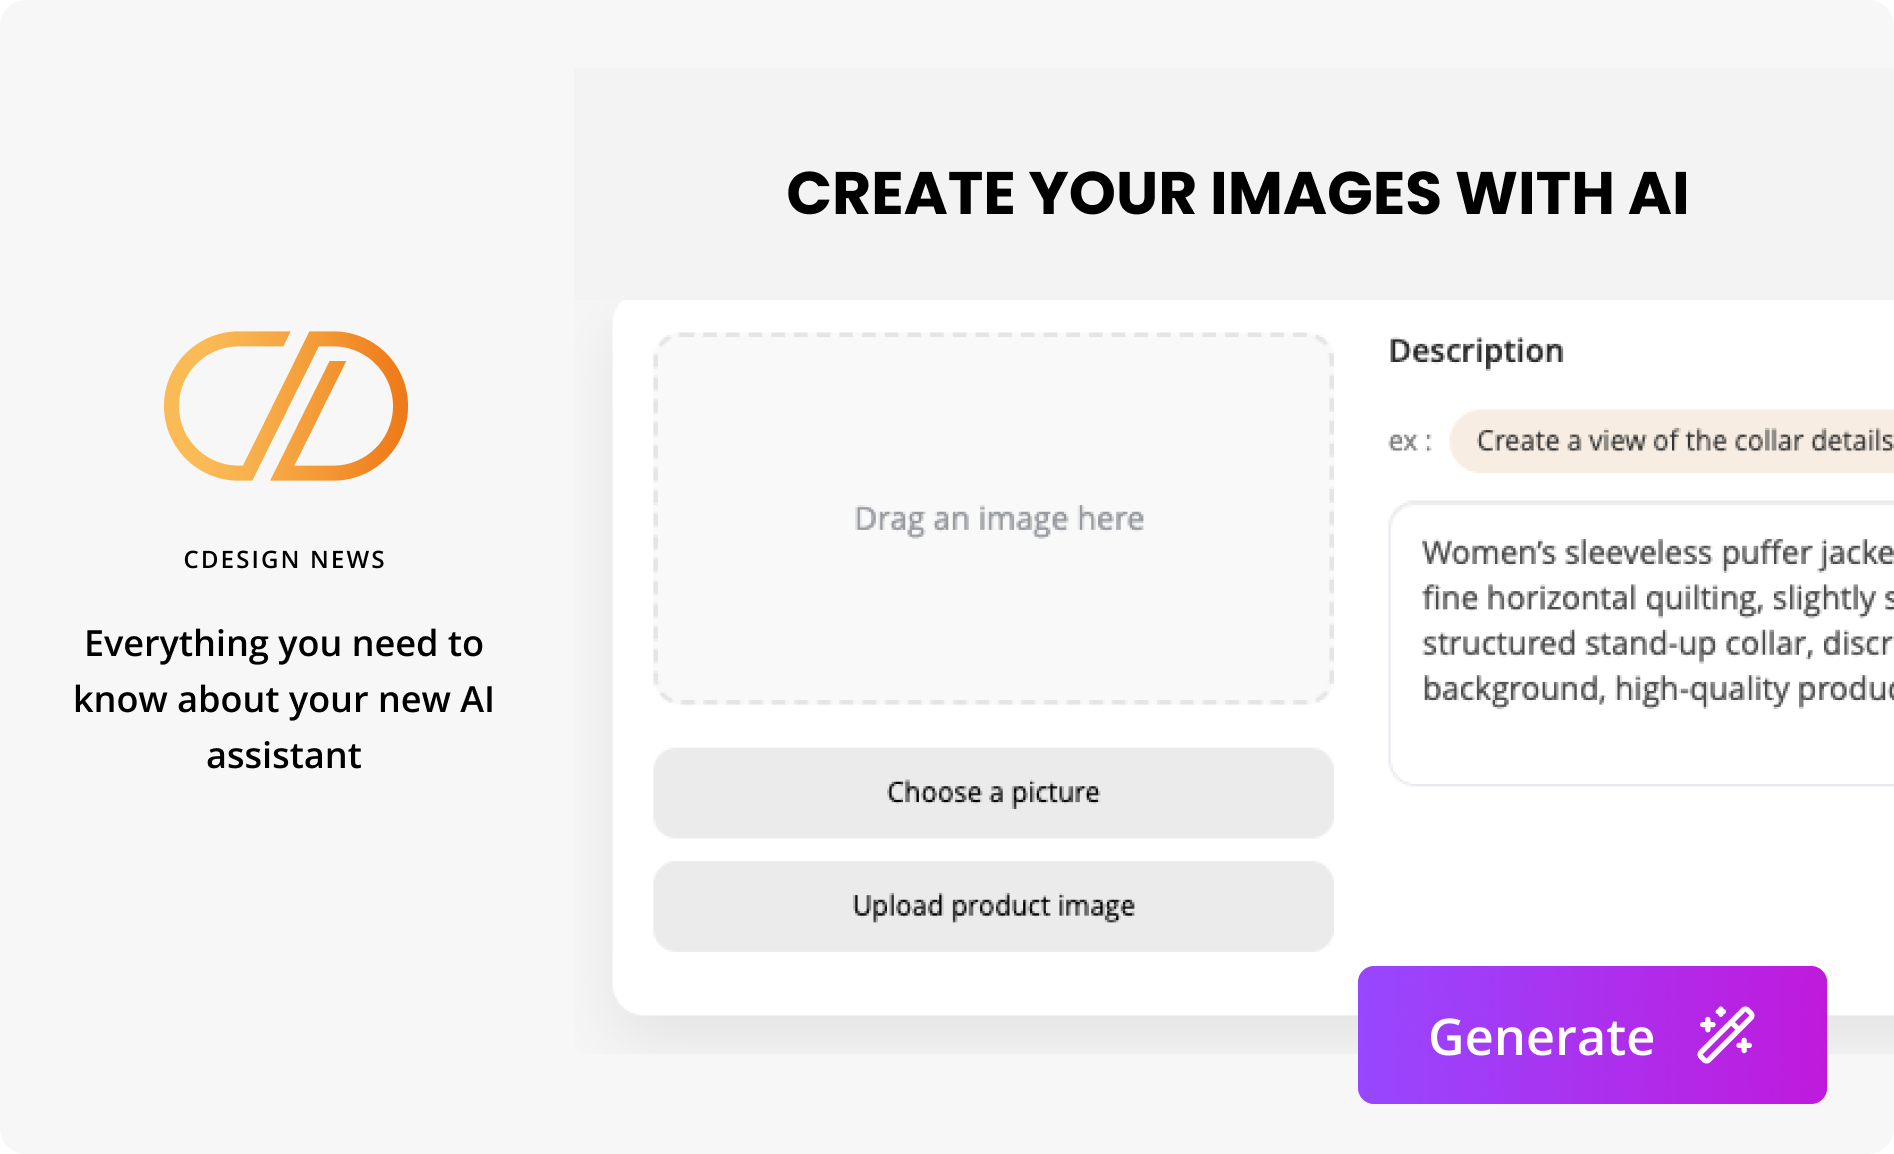
Task: Click the "CREATE YOUR IMAGES WITH AI" heading
Action: coord(1237,193)
